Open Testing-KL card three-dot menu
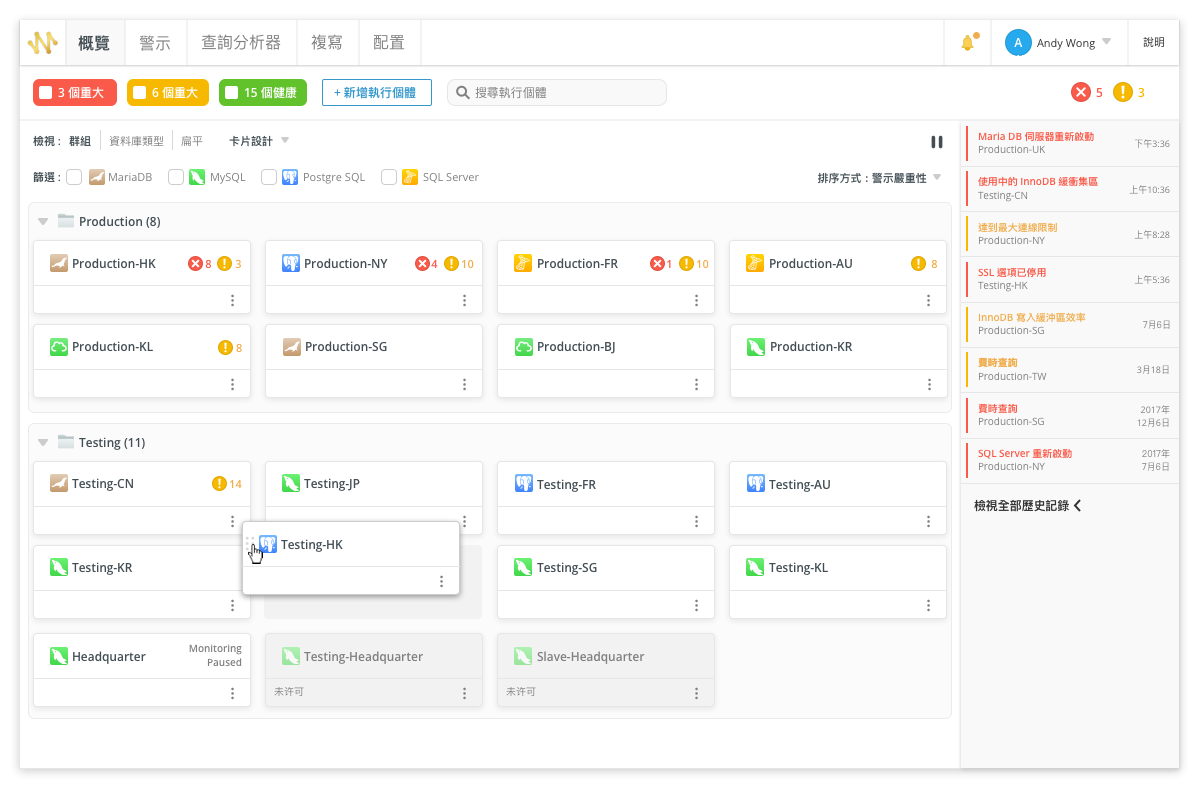 (928, 605)
